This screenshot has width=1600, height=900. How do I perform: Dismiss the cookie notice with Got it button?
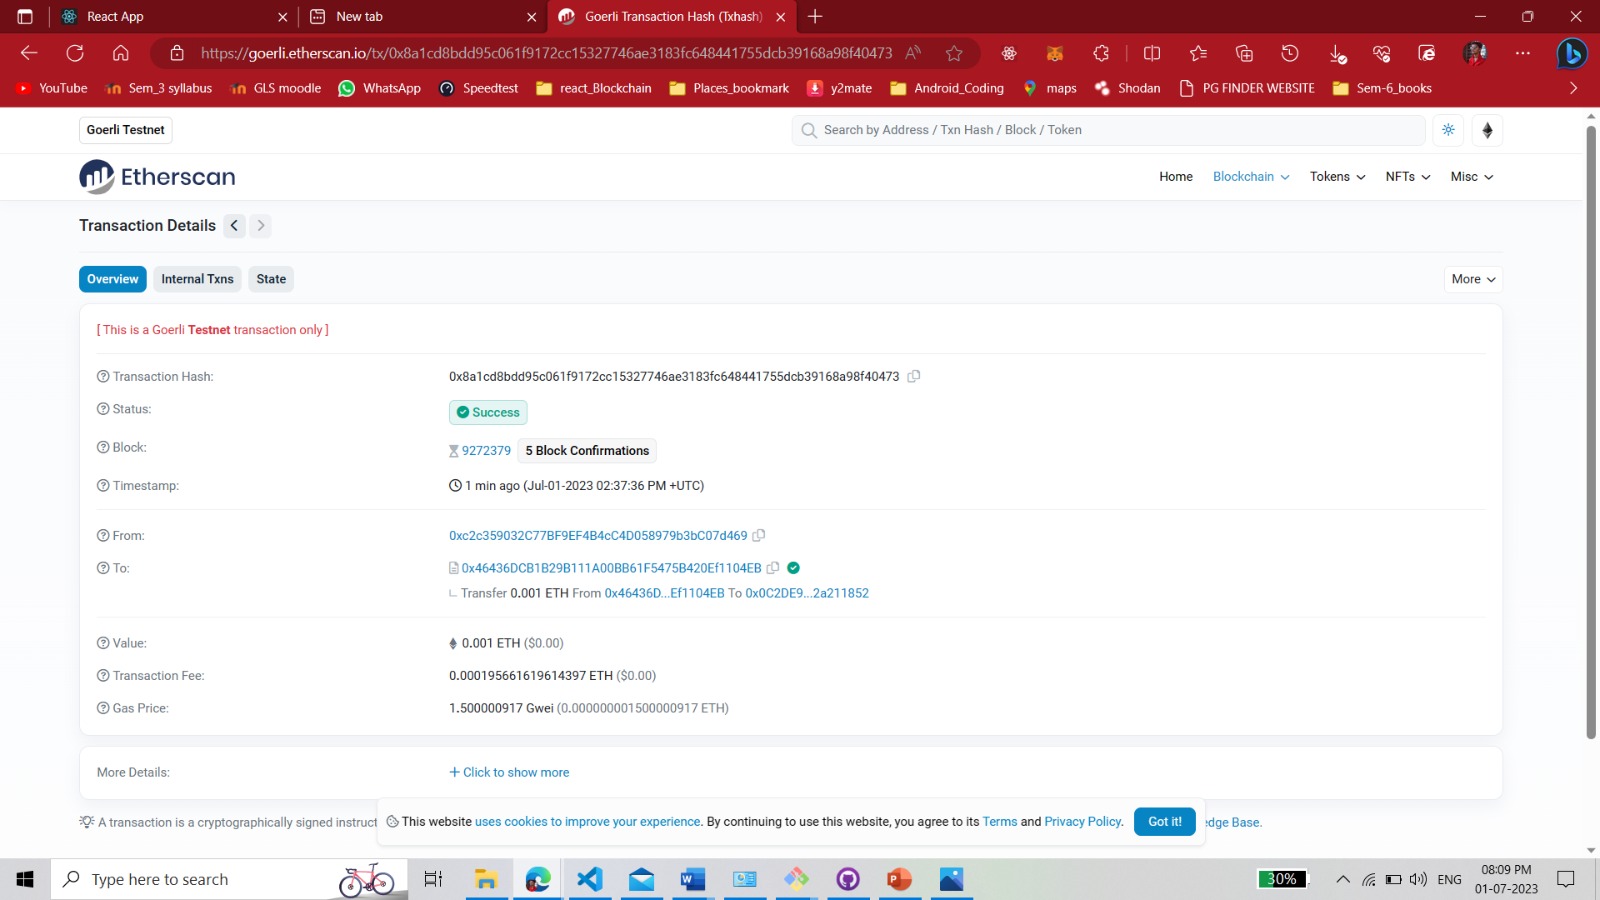tap(1163, 821)
